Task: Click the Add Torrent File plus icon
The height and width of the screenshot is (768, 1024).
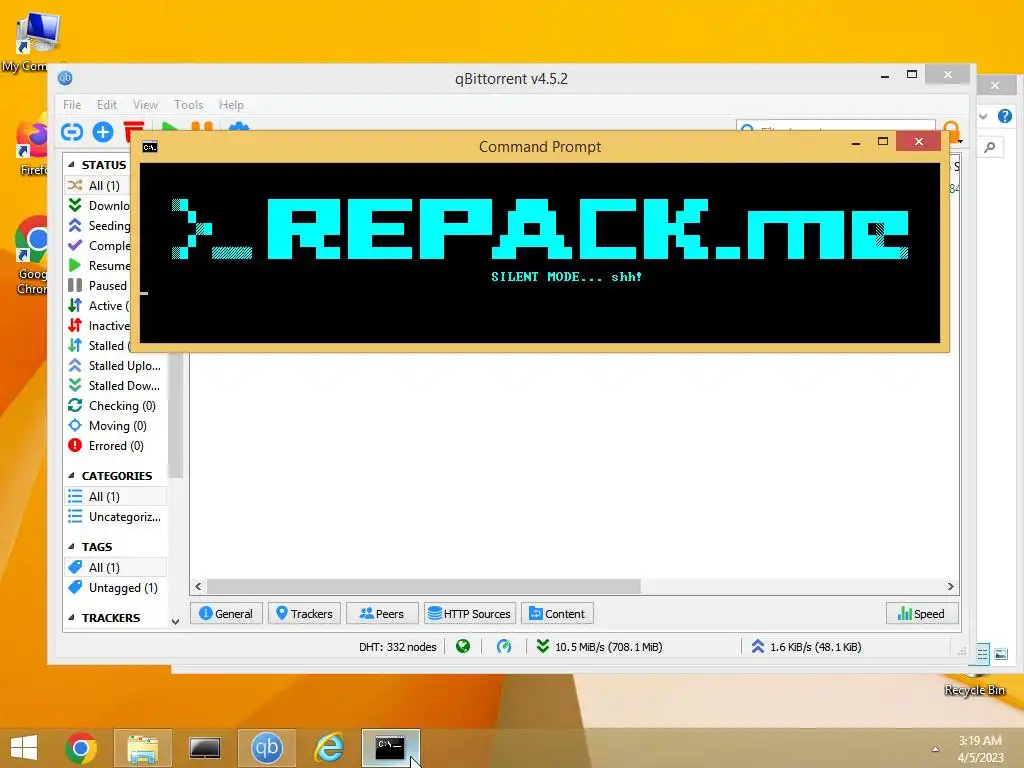Action: click(103, 132)
